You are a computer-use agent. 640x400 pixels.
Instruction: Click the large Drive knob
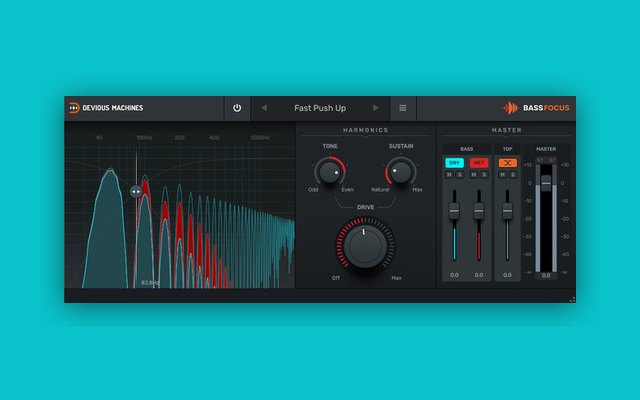point(365,246)
